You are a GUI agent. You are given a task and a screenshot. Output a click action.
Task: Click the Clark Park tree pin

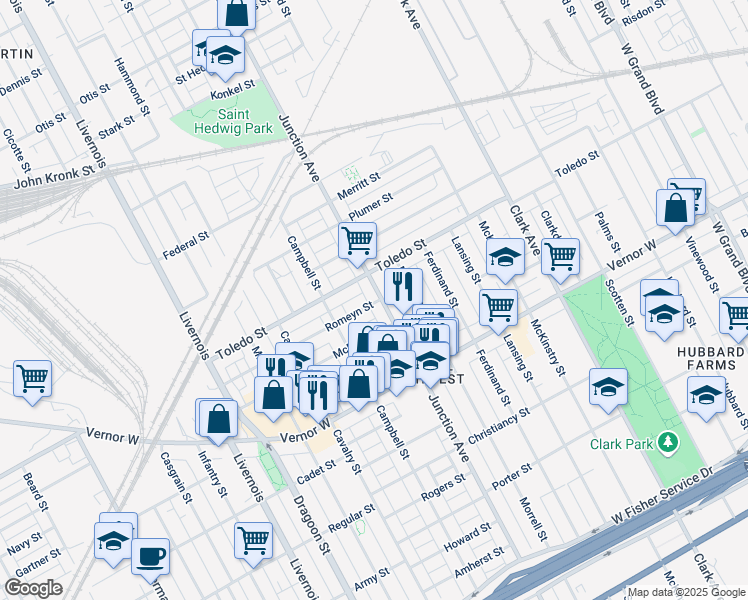click(x=668, y=444)
